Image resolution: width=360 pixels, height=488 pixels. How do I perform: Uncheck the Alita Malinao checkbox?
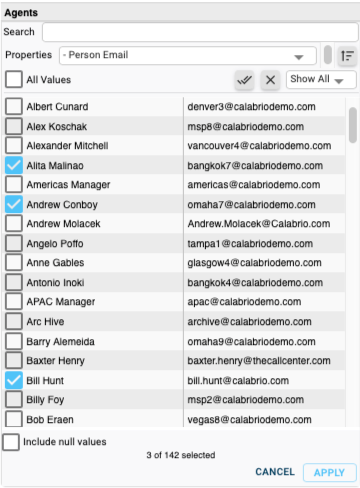14,165
